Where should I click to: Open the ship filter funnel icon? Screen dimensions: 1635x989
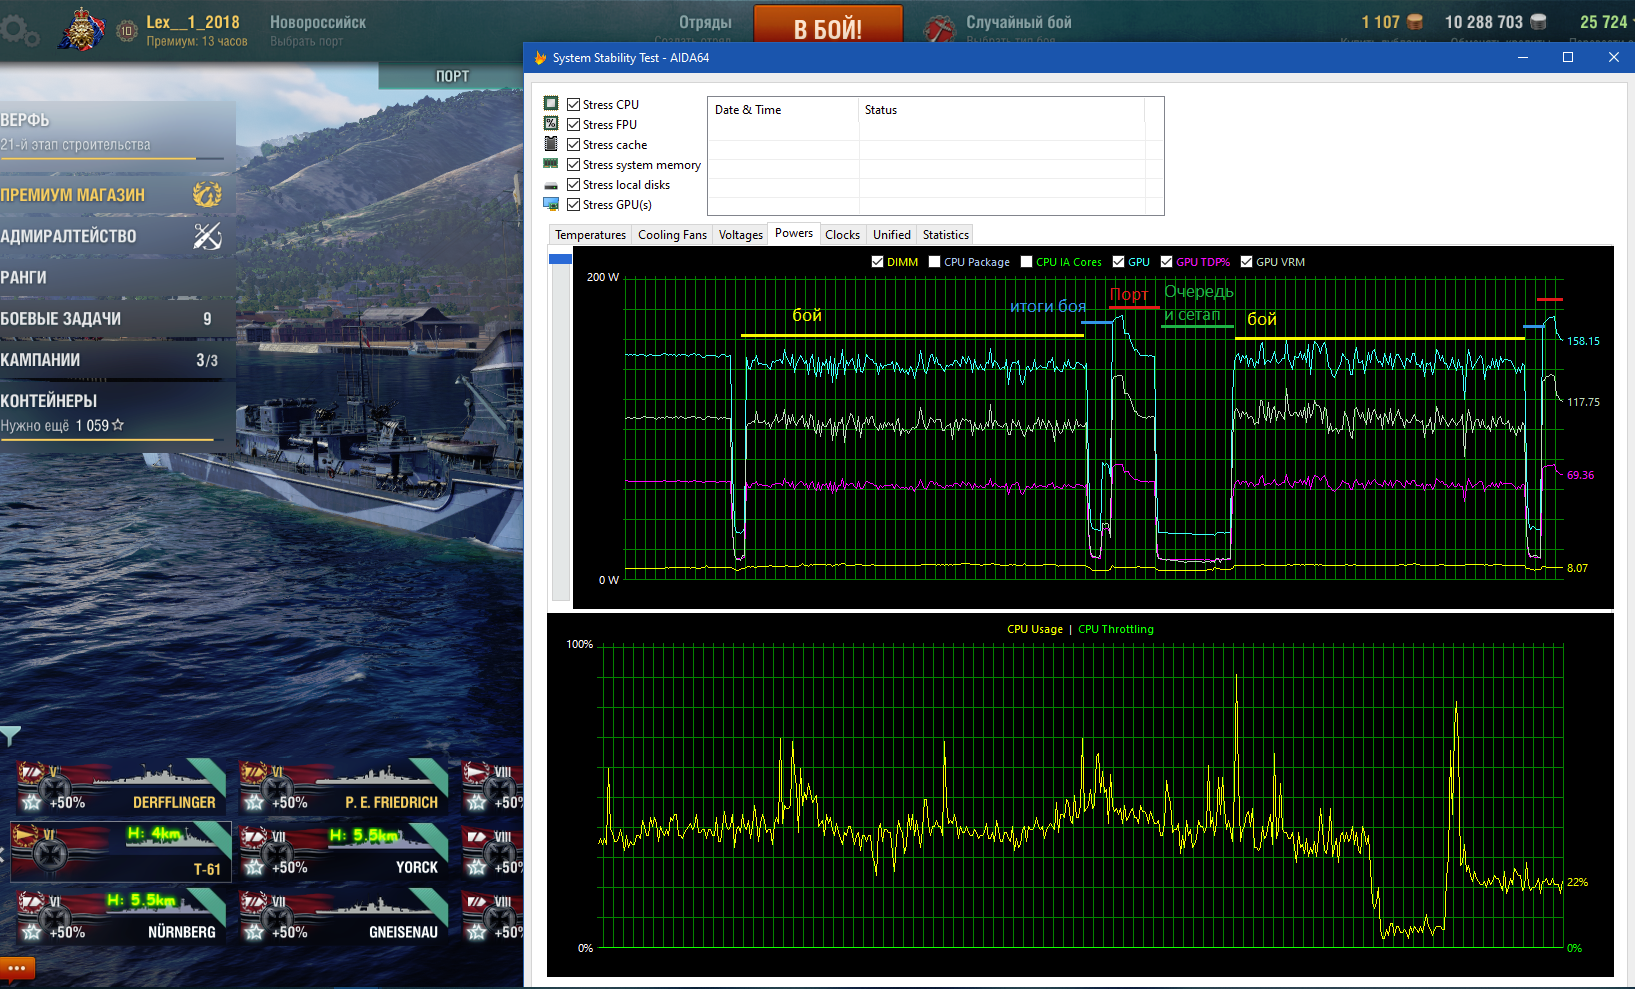point(10,736)
